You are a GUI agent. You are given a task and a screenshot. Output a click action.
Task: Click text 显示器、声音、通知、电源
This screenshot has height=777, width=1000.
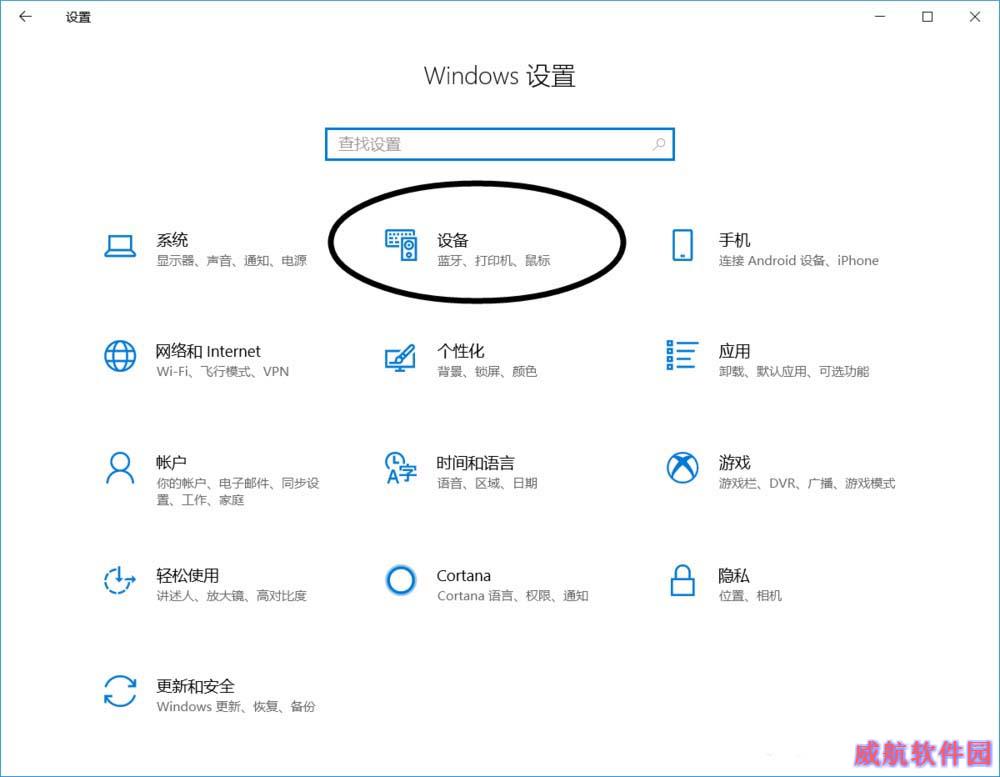coord(232,260)
